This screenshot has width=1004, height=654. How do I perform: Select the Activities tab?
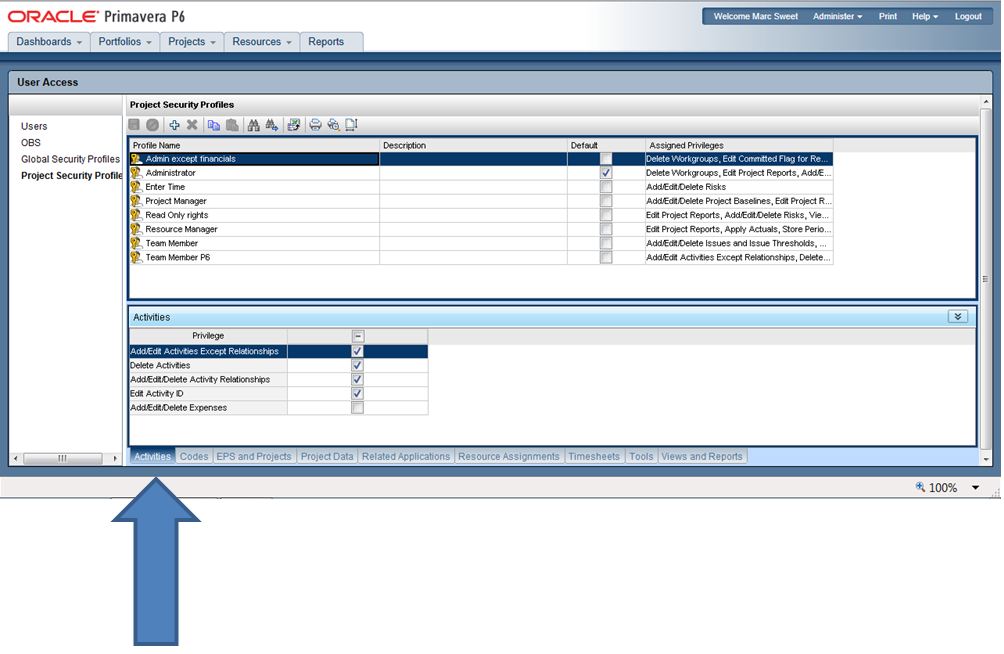click(152, 456)
